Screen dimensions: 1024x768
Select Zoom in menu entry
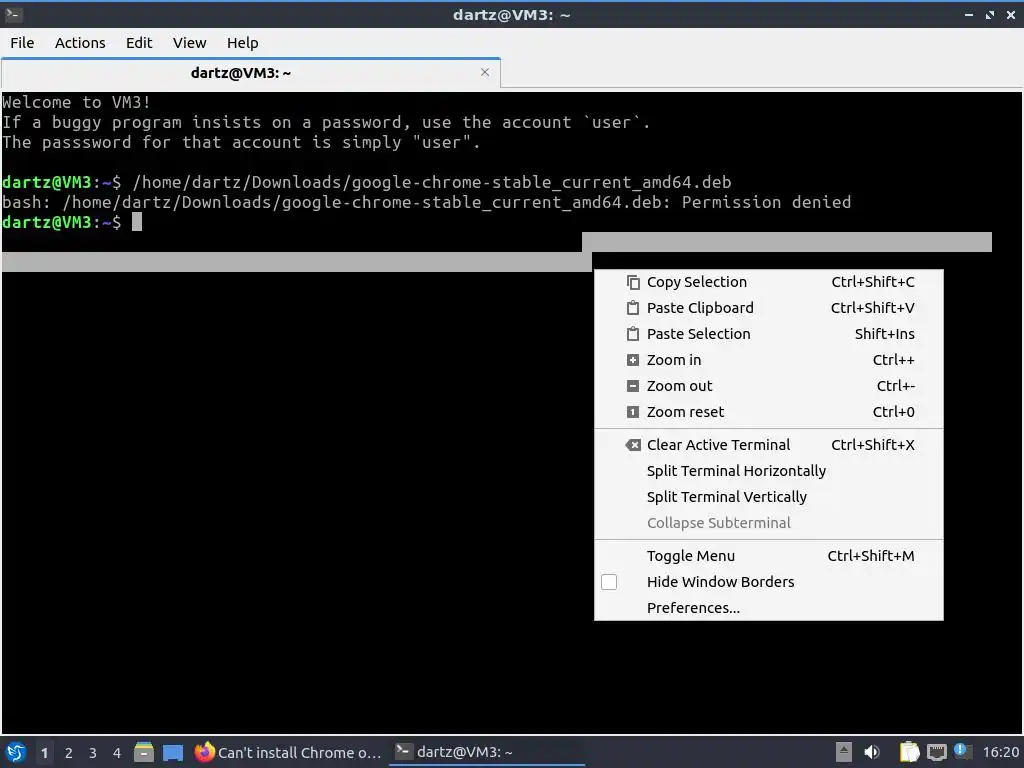click(x=769, y=360)
